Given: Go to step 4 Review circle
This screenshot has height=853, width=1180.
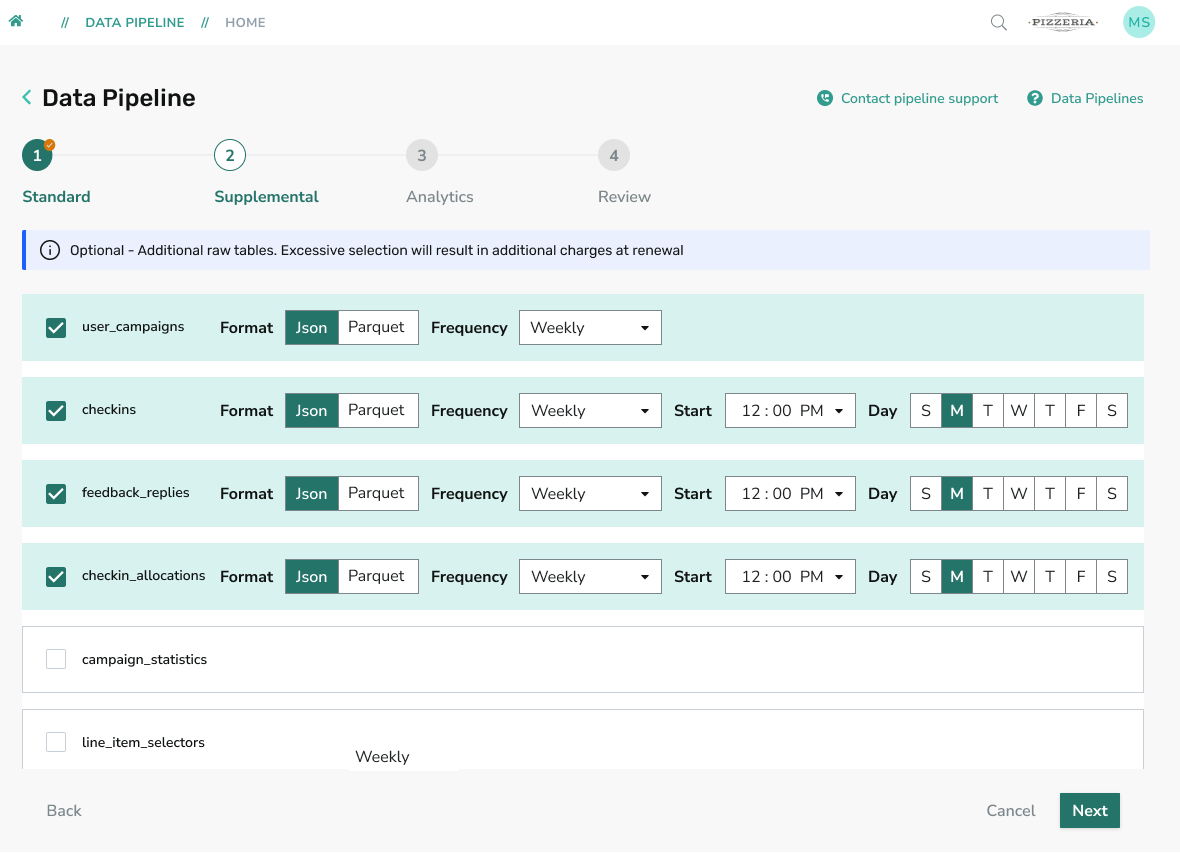Looking at the screenshot, I should pyautogui.click(x=614, y=156).
